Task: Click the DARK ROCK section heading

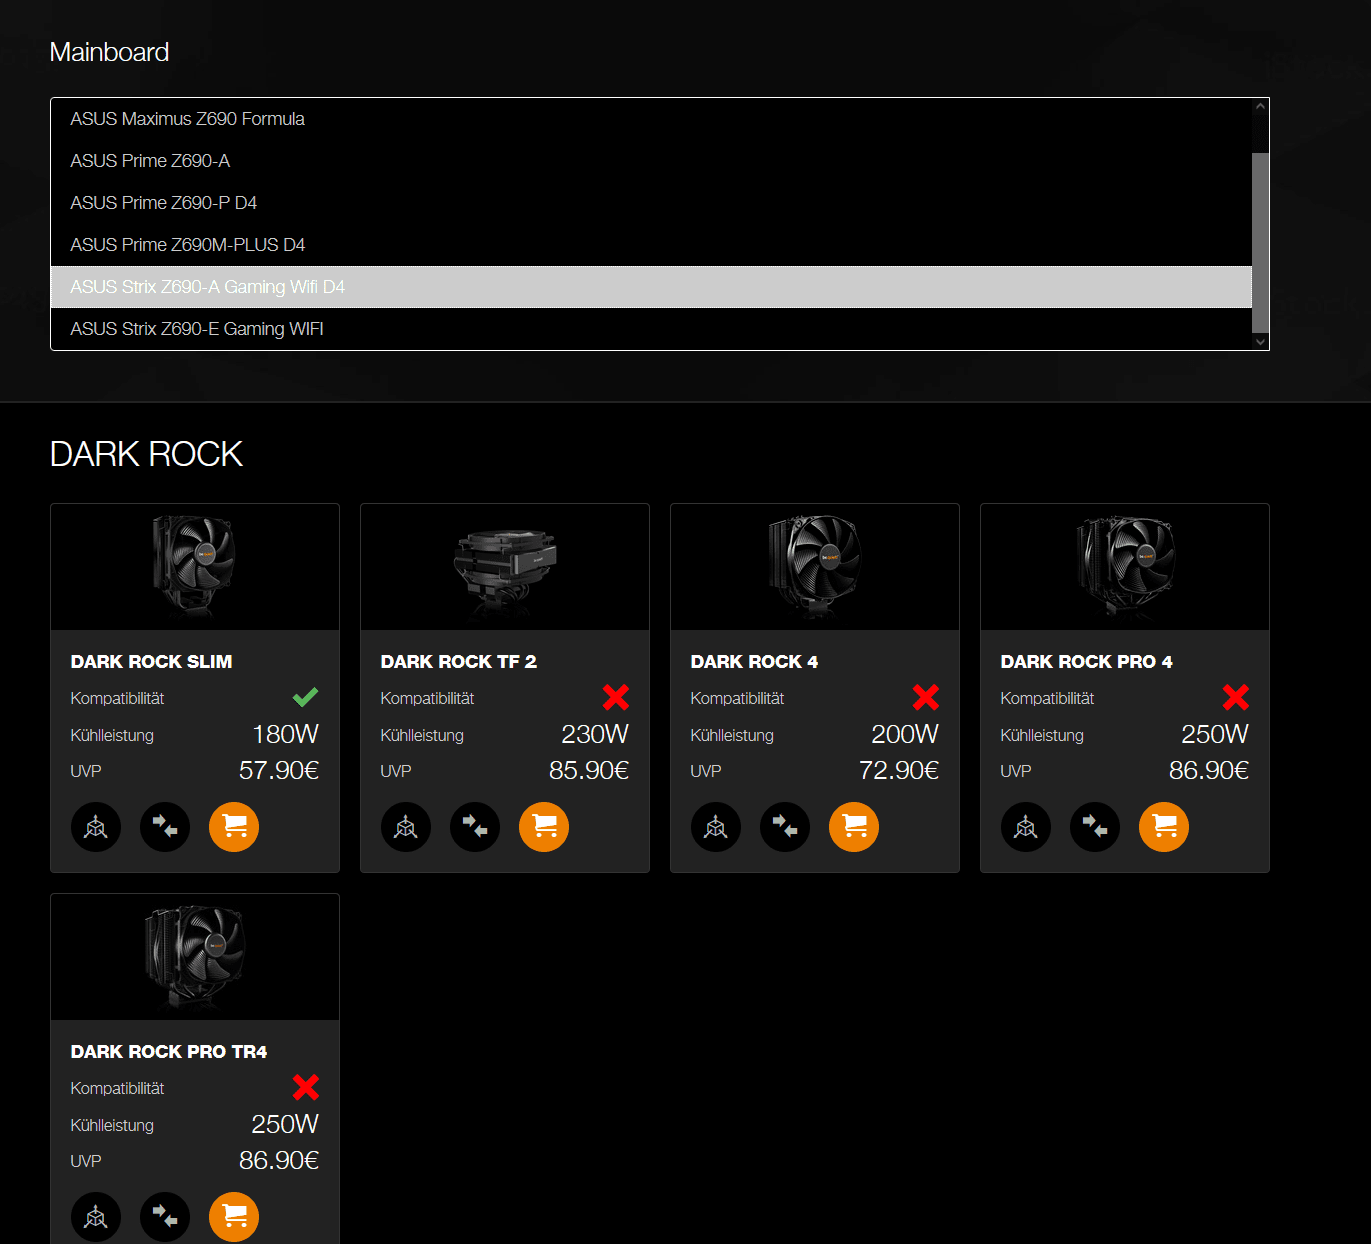Action: [146, 454]
